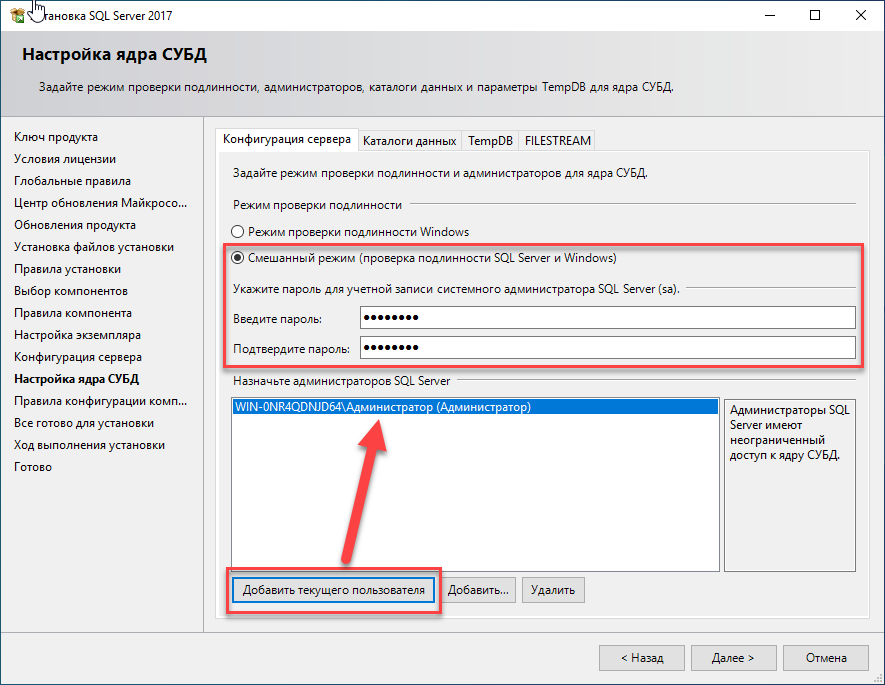Viewport: 885px width, 685px height.
Task: Switch to the Каталоги данных tab
Action: pyautogui.click(x=409, y=141)
